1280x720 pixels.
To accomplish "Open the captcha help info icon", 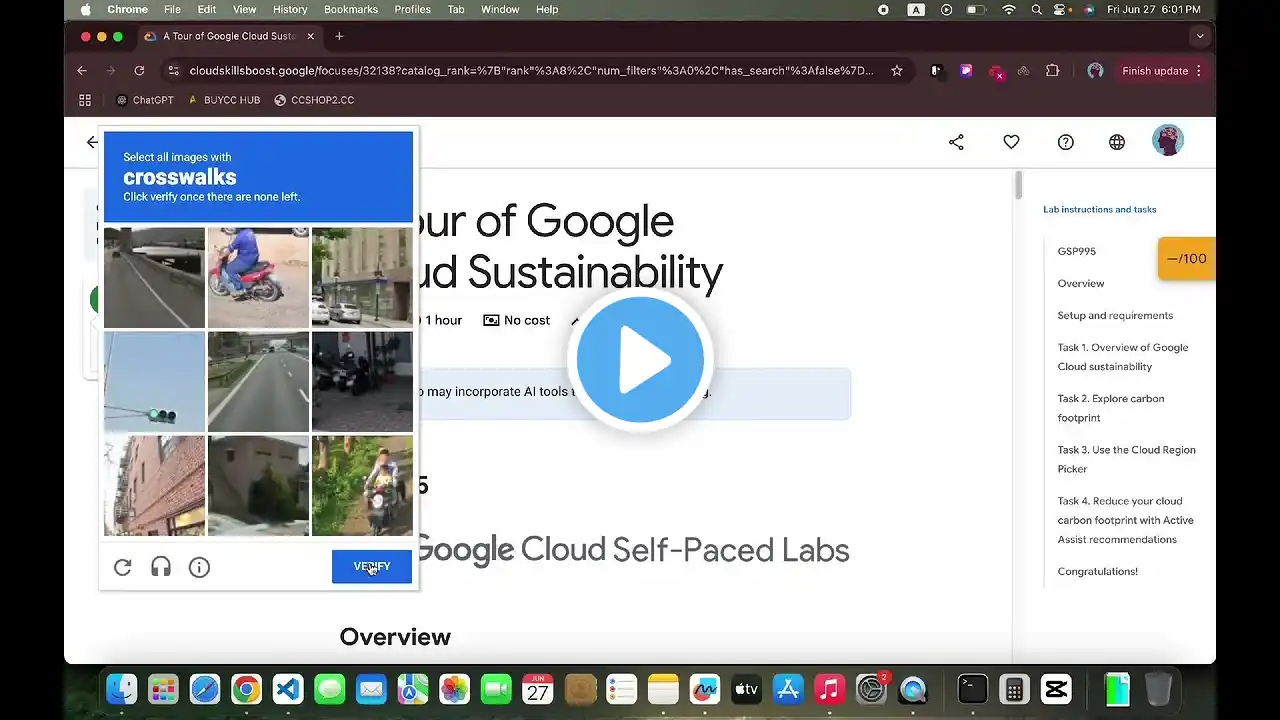I will [x=199, y=567].
